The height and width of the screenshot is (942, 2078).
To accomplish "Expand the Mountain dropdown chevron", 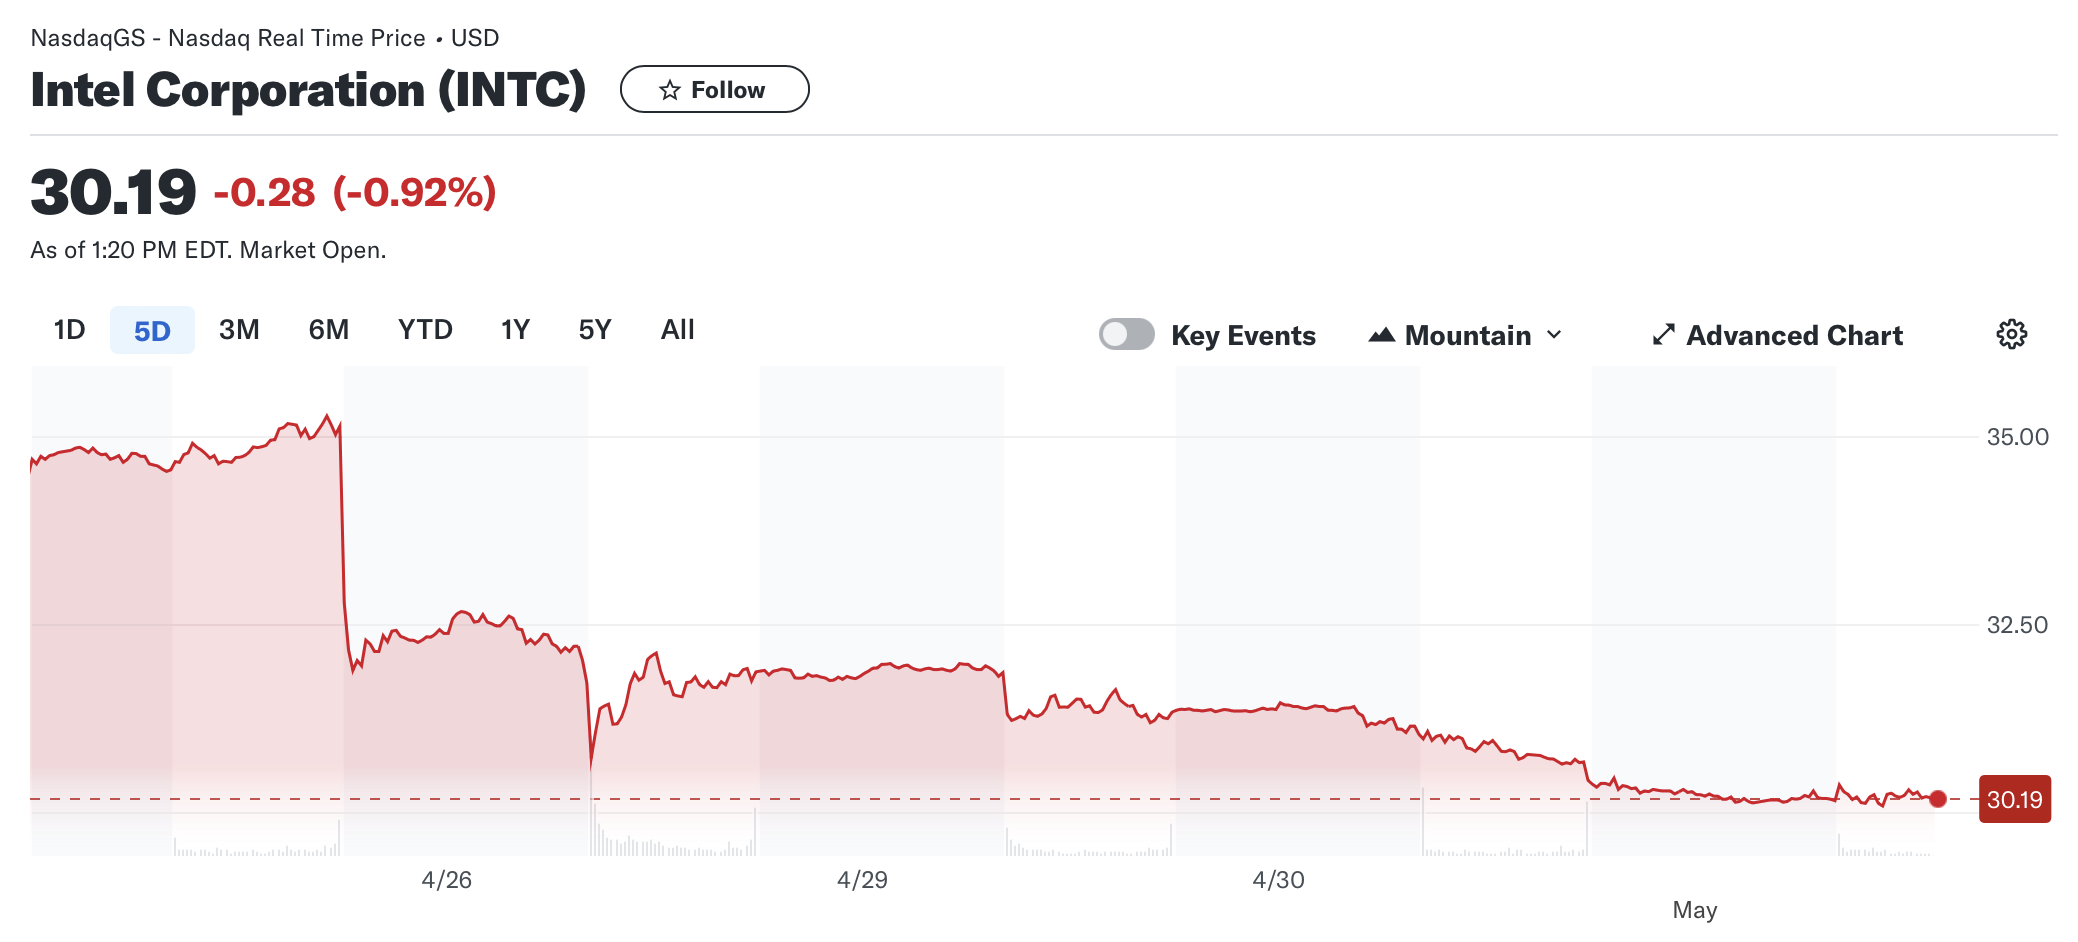I will (x=1554, y=335).
